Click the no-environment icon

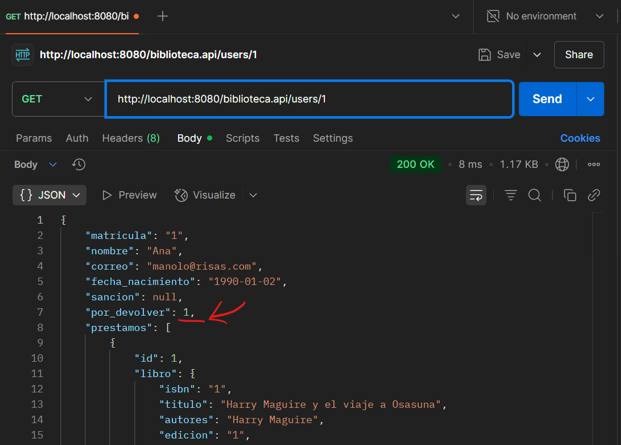493,16
